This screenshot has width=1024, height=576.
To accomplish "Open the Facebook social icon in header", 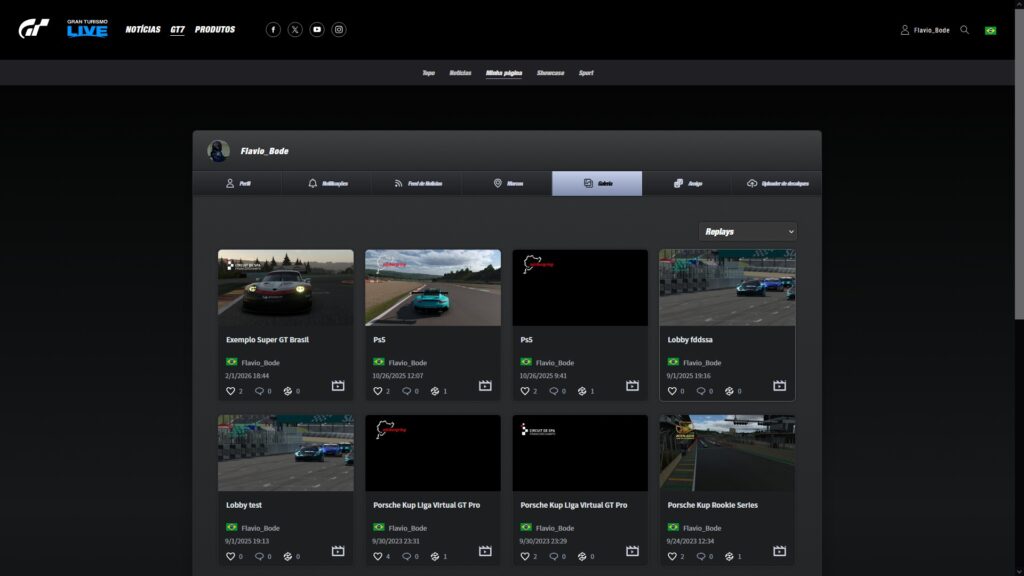I will click(x=273, y=30).
